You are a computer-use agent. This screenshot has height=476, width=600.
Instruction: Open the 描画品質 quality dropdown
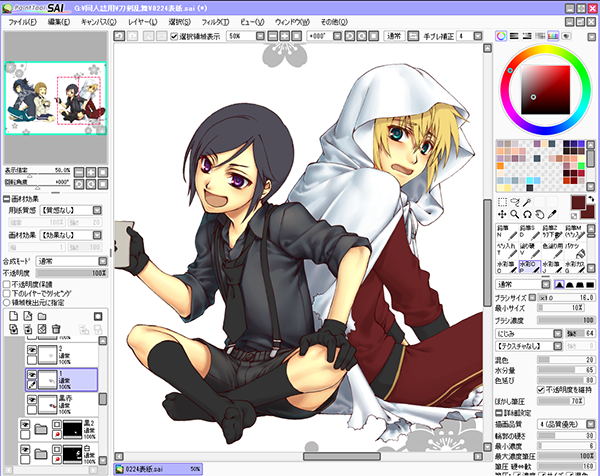[x=590, y=424]
